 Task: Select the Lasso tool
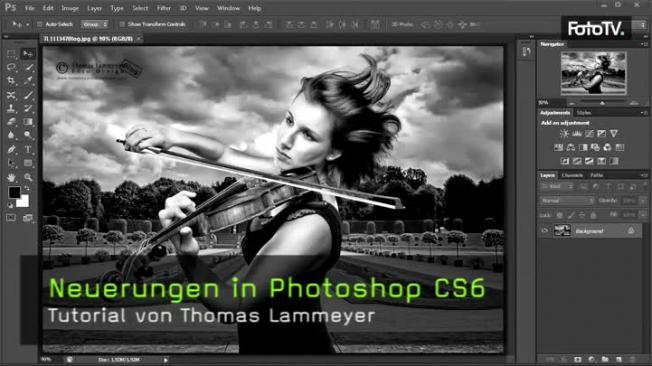11,67
